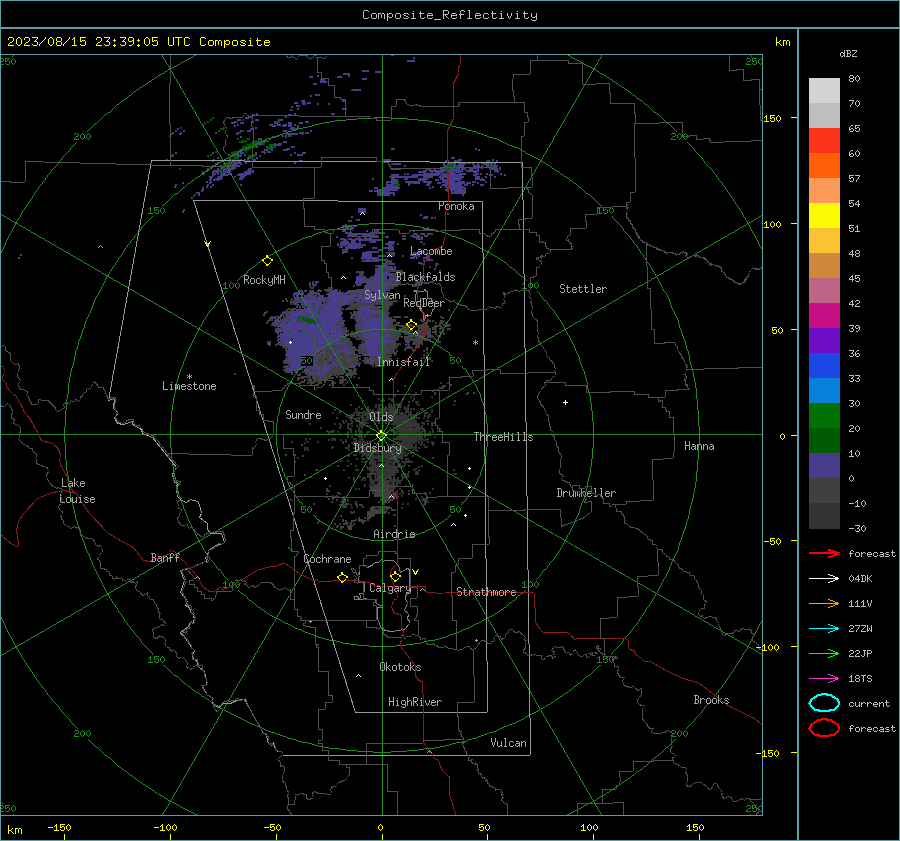Click the Strathmore city label
900x841 pixels.
pyautogui.click(x=486, y=592)
